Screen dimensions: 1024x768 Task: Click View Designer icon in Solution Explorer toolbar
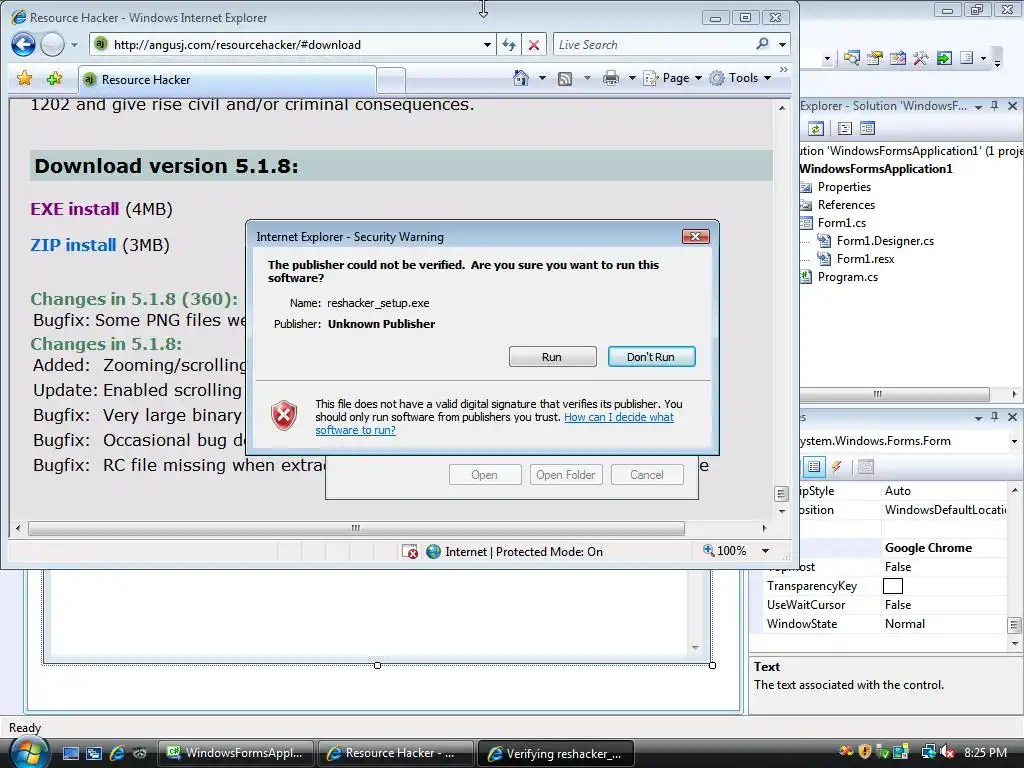point(867,129)
